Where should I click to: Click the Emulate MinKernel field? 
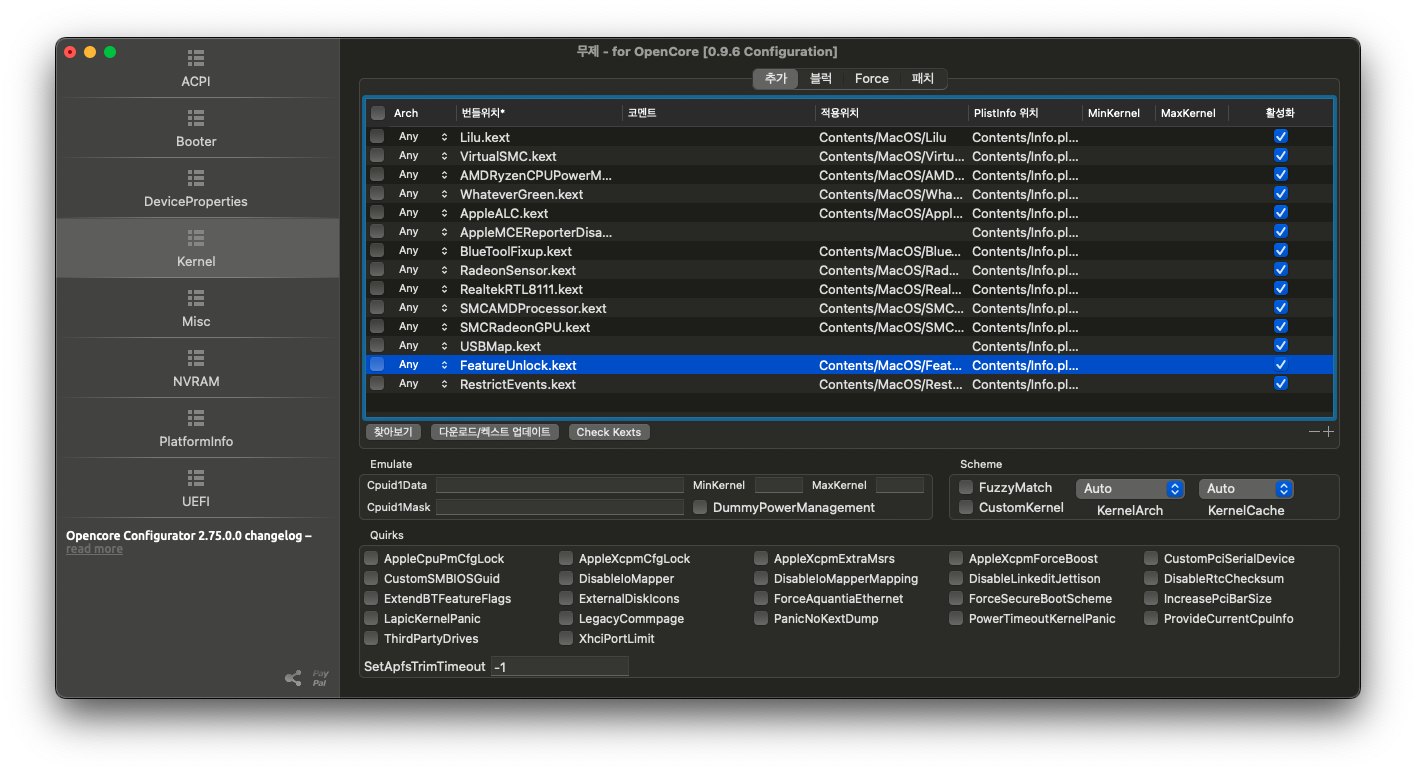[x=779, y=485]
